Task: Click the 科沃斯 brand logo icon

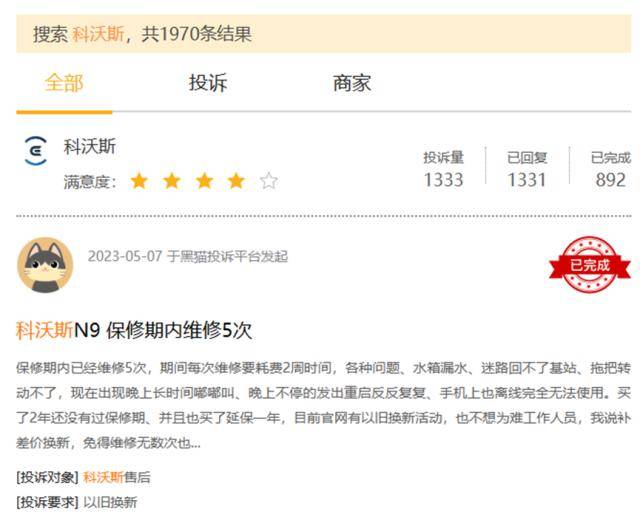Action: tap(36, 151)
